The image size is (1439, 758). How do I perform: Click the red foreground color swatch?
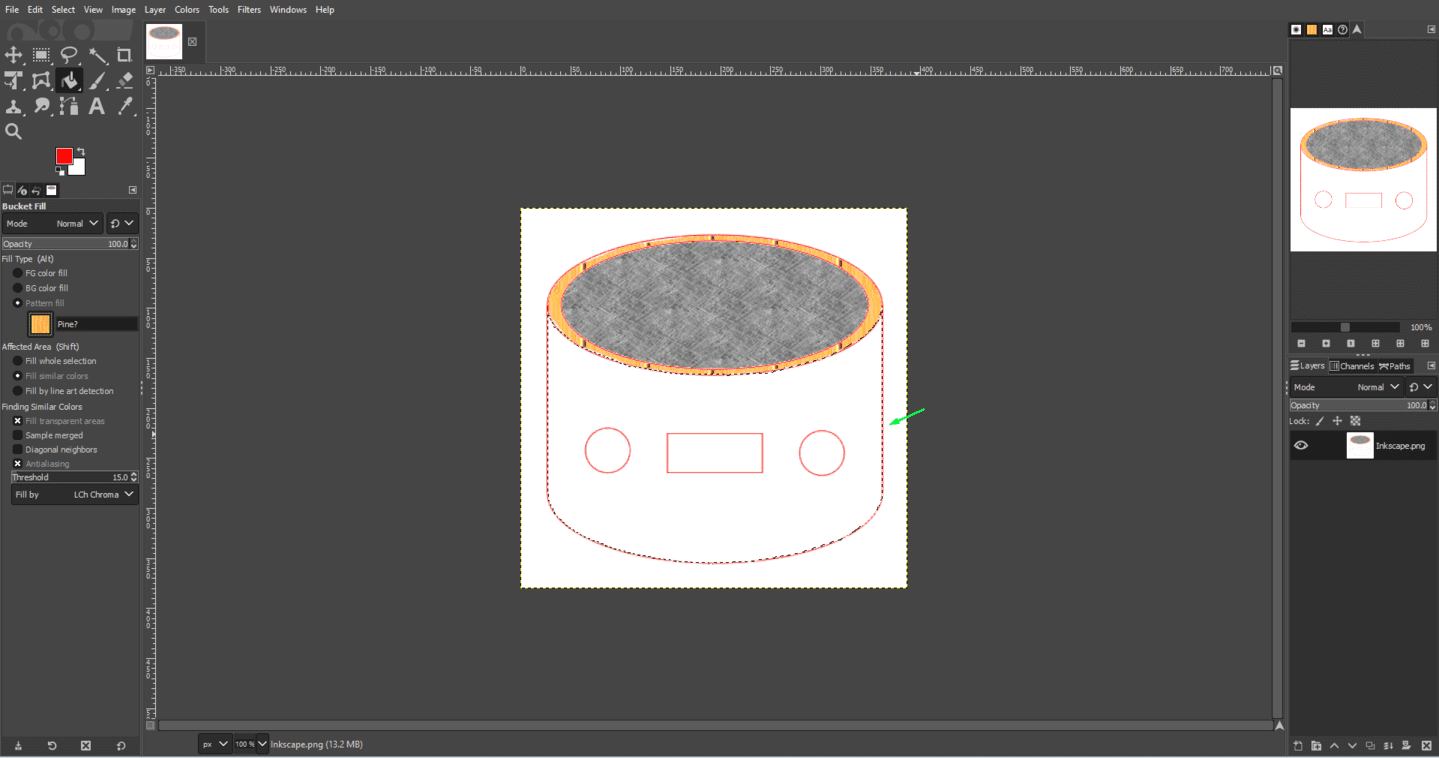(x=64, y=156)
